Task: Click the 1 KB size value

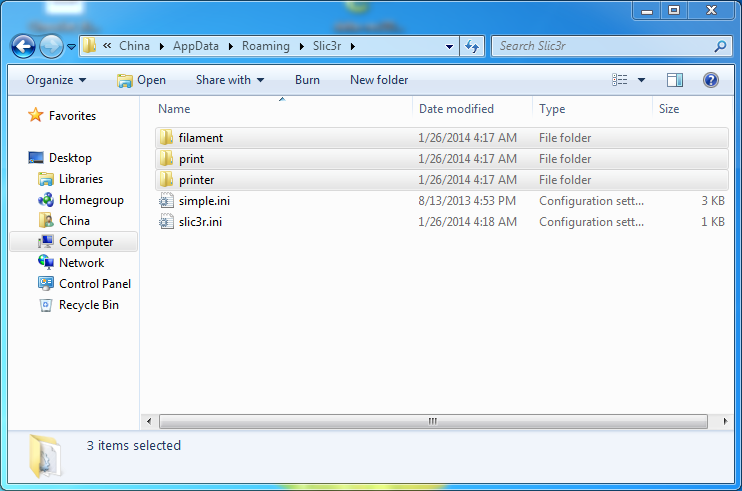Action: (x=713, y=222)
